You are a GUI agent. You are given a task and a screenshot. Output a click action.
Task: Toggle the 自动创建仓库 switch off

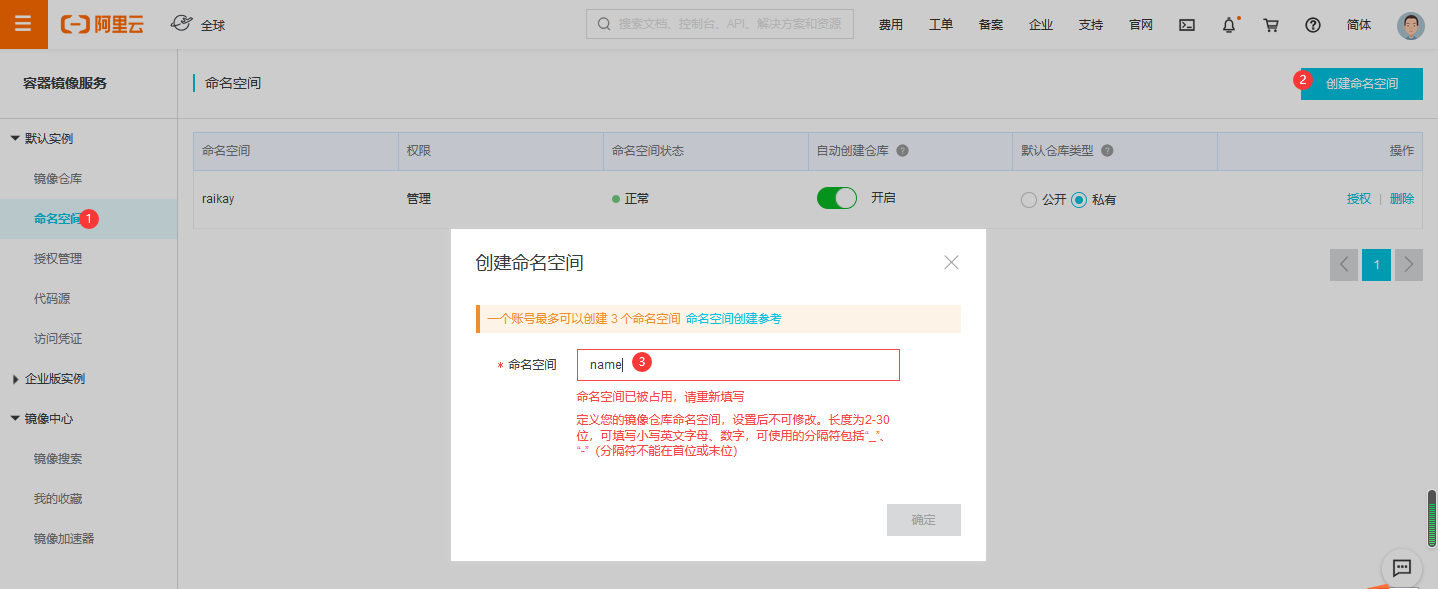point(837,198)
